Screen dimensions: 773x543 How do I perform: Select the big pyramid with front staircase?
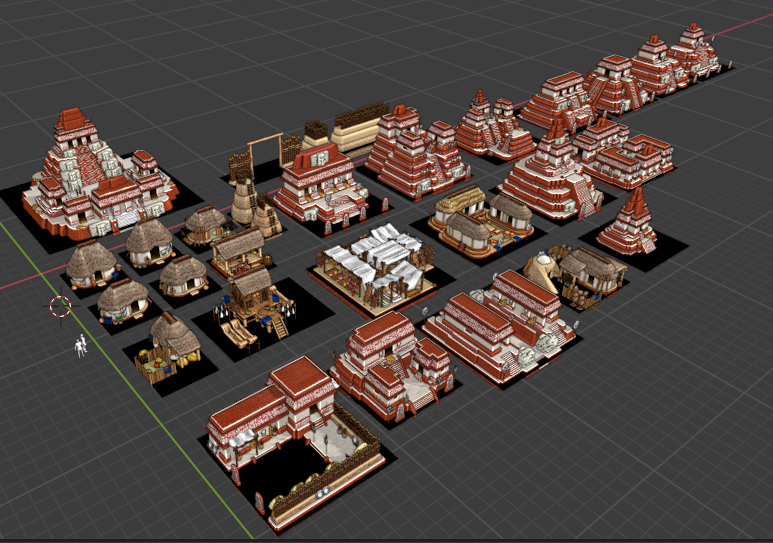pyautogui.click(x=548, y=177)
